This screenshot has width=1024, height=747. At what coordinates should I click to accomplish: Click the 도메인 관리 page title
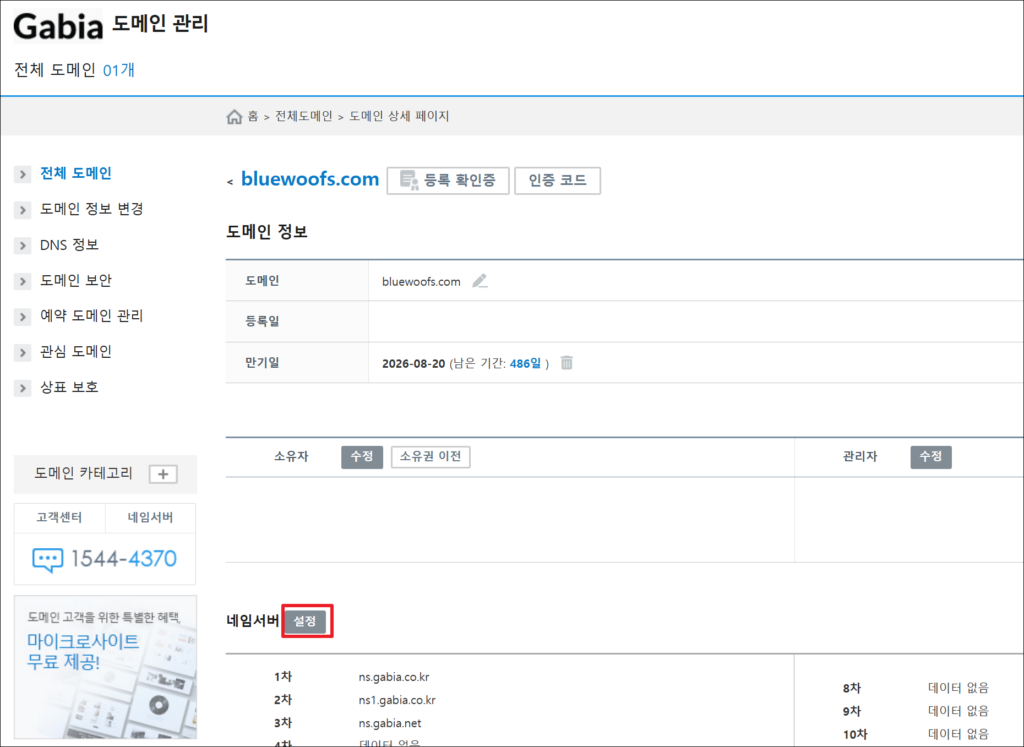point(160,24)
